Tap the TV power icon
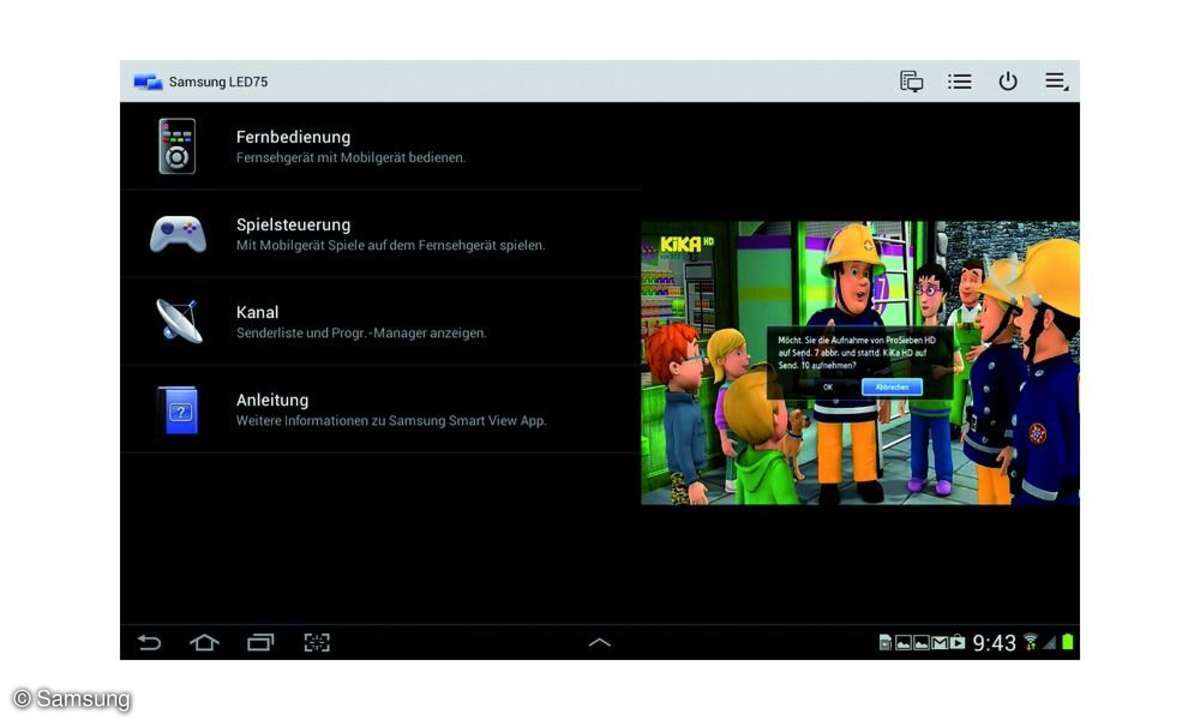The width and height of the screenshot is (1200, 720). [1008, 82]
